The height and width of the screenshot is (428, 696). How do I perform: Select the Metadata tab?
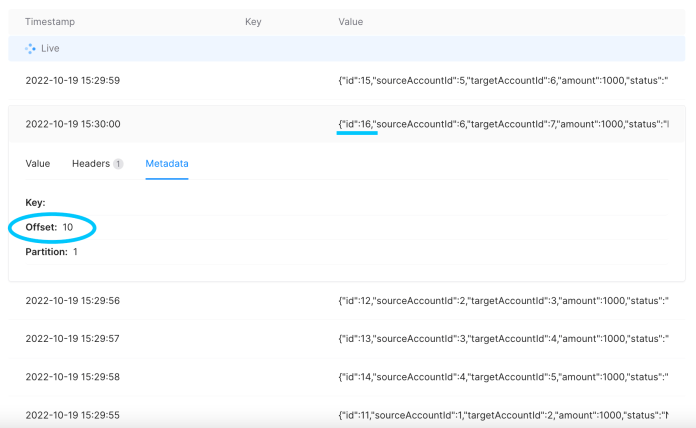(167, 163)
